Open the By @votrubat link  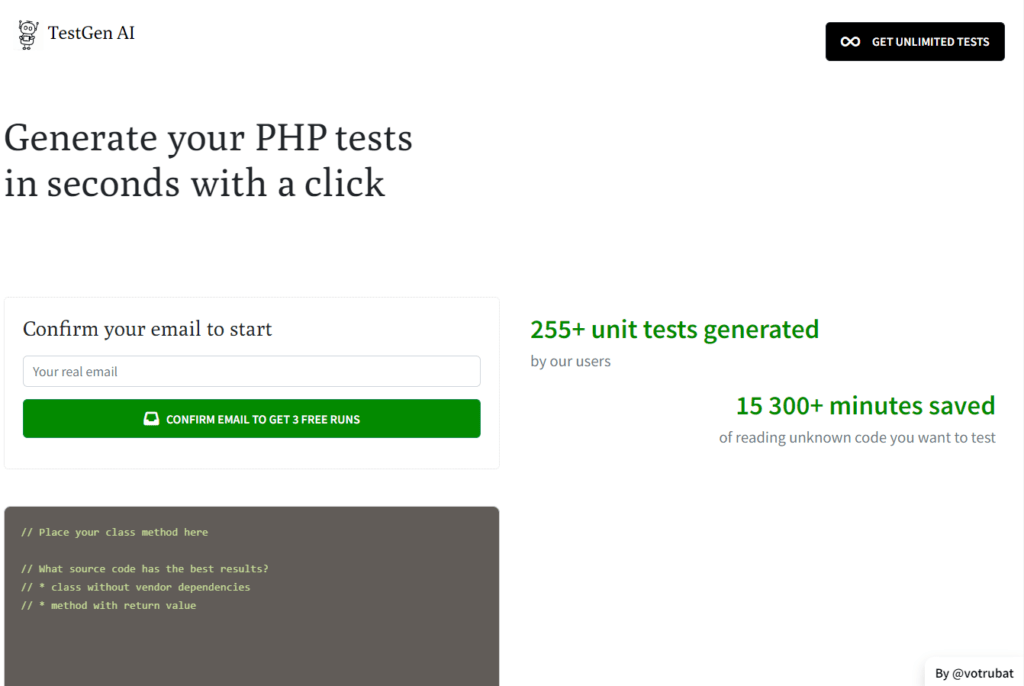click(974, 673)
